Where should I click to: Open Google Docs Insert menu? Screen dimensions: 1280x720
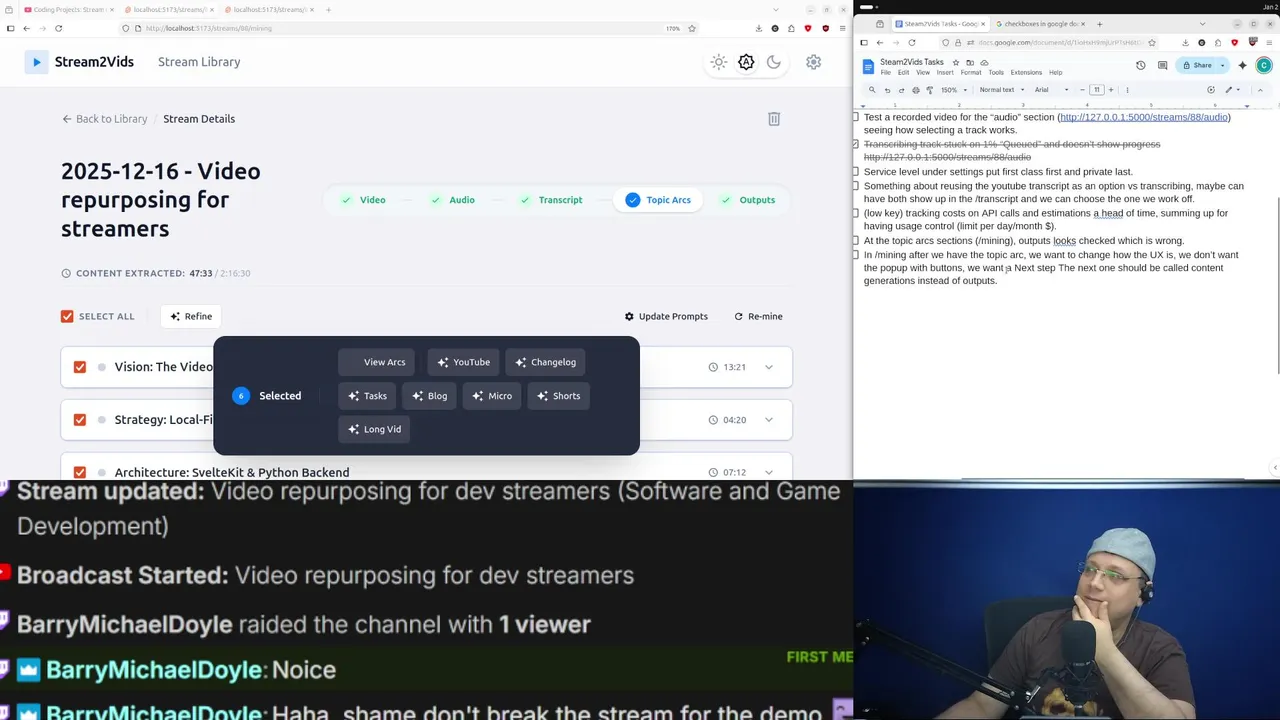945,73
